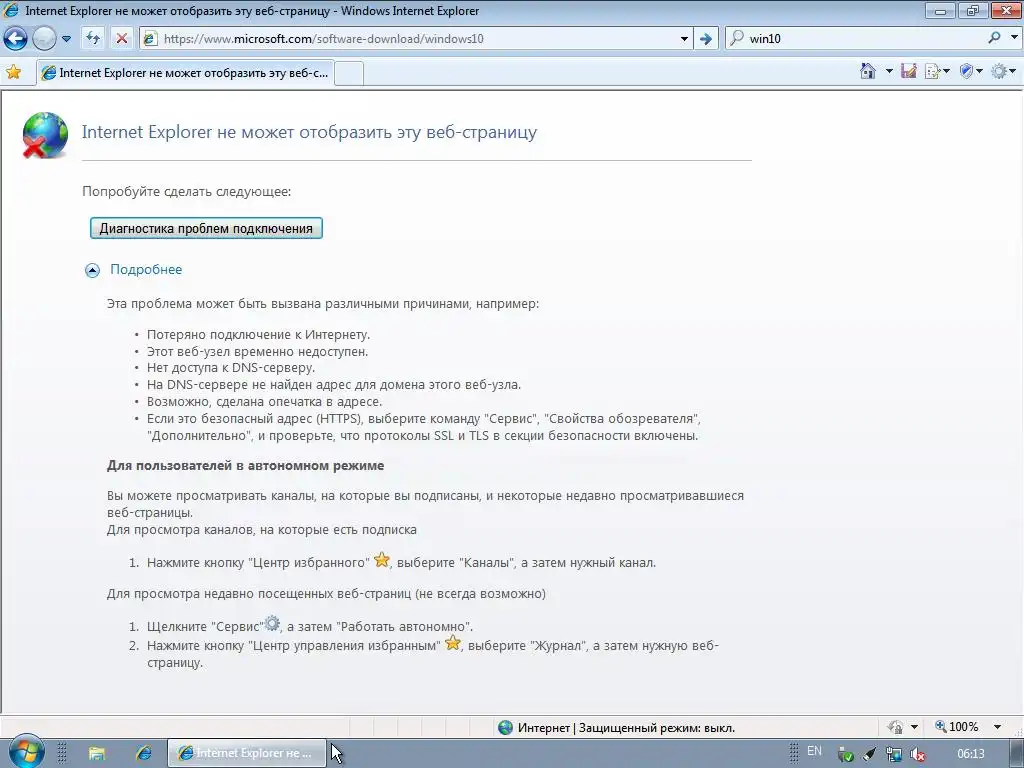Click the status bar security zone globe
The height and width of the screenshot is (768, 1024).
[x=505, y=728]
